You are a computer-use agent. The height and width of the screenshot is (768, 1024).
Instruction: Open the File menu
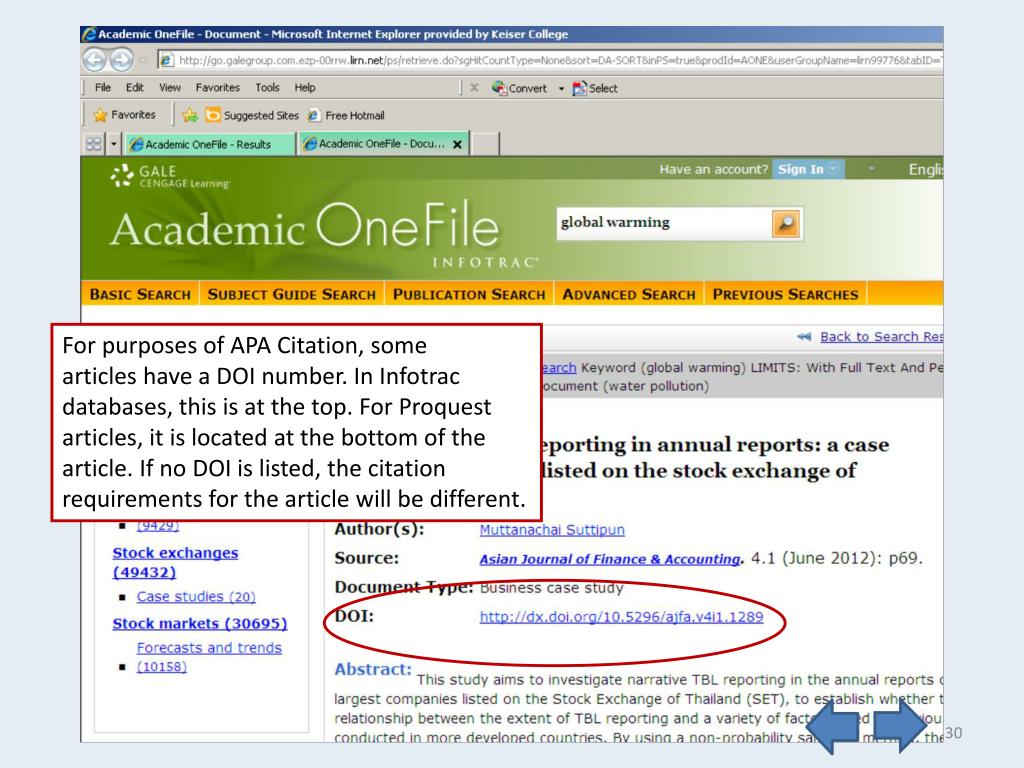tap(103, 88)
